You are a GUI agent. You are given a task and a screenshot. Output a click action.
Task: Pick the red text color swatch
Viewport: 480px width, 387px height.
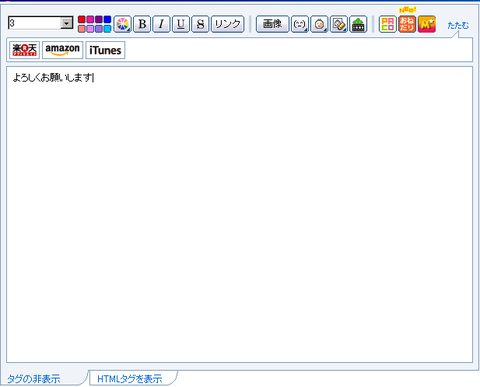click(82, 20)
